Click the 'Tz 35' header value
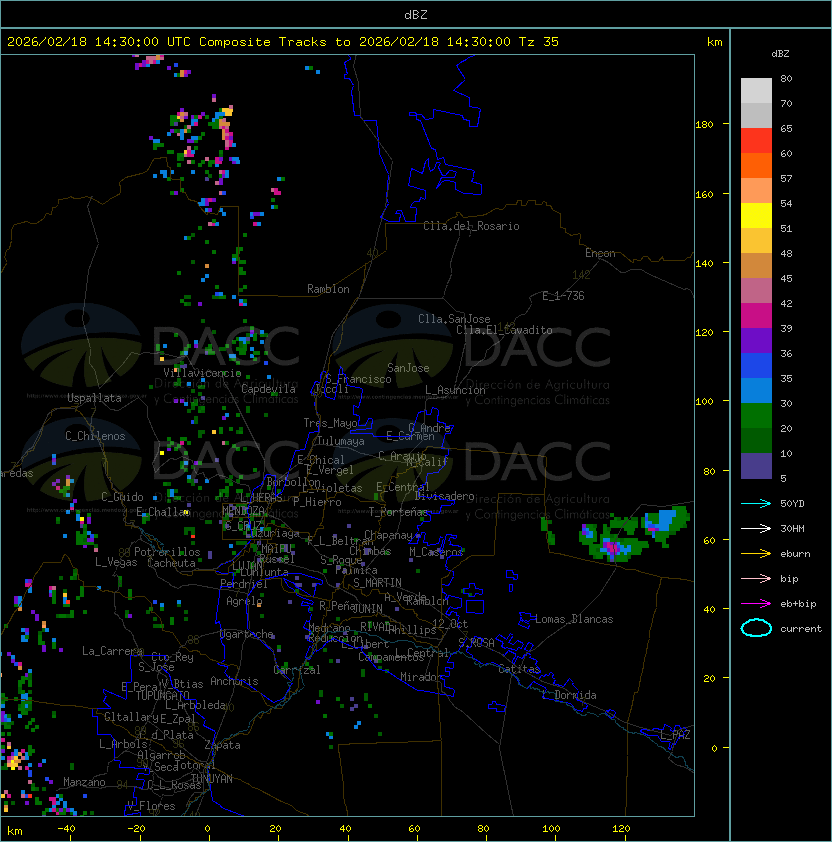 pyautogui.click(x=539, y=42)
